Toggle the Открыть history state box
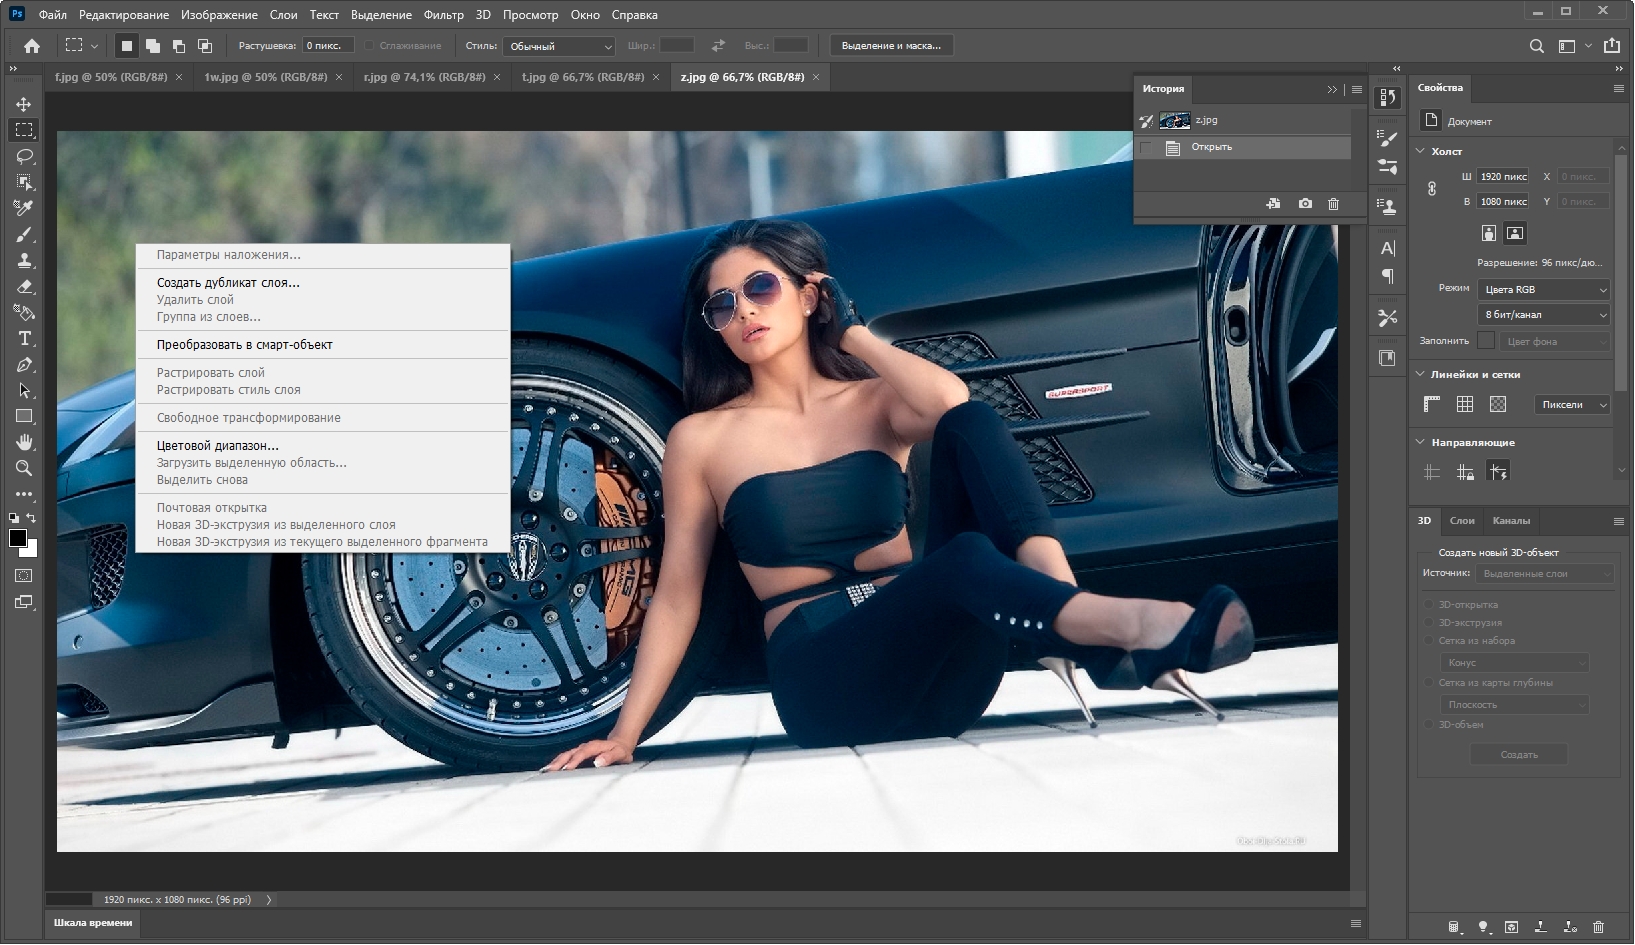 (1146, 148)
